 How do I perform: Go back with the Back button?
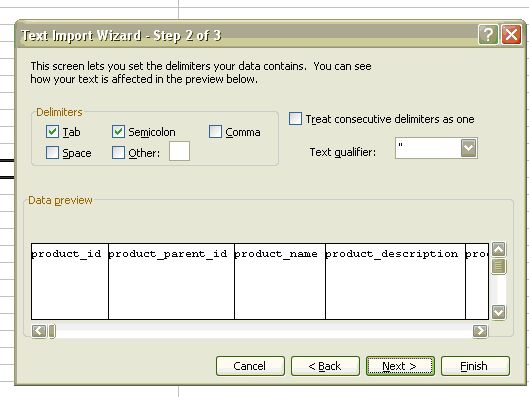(x=325, y=366)
